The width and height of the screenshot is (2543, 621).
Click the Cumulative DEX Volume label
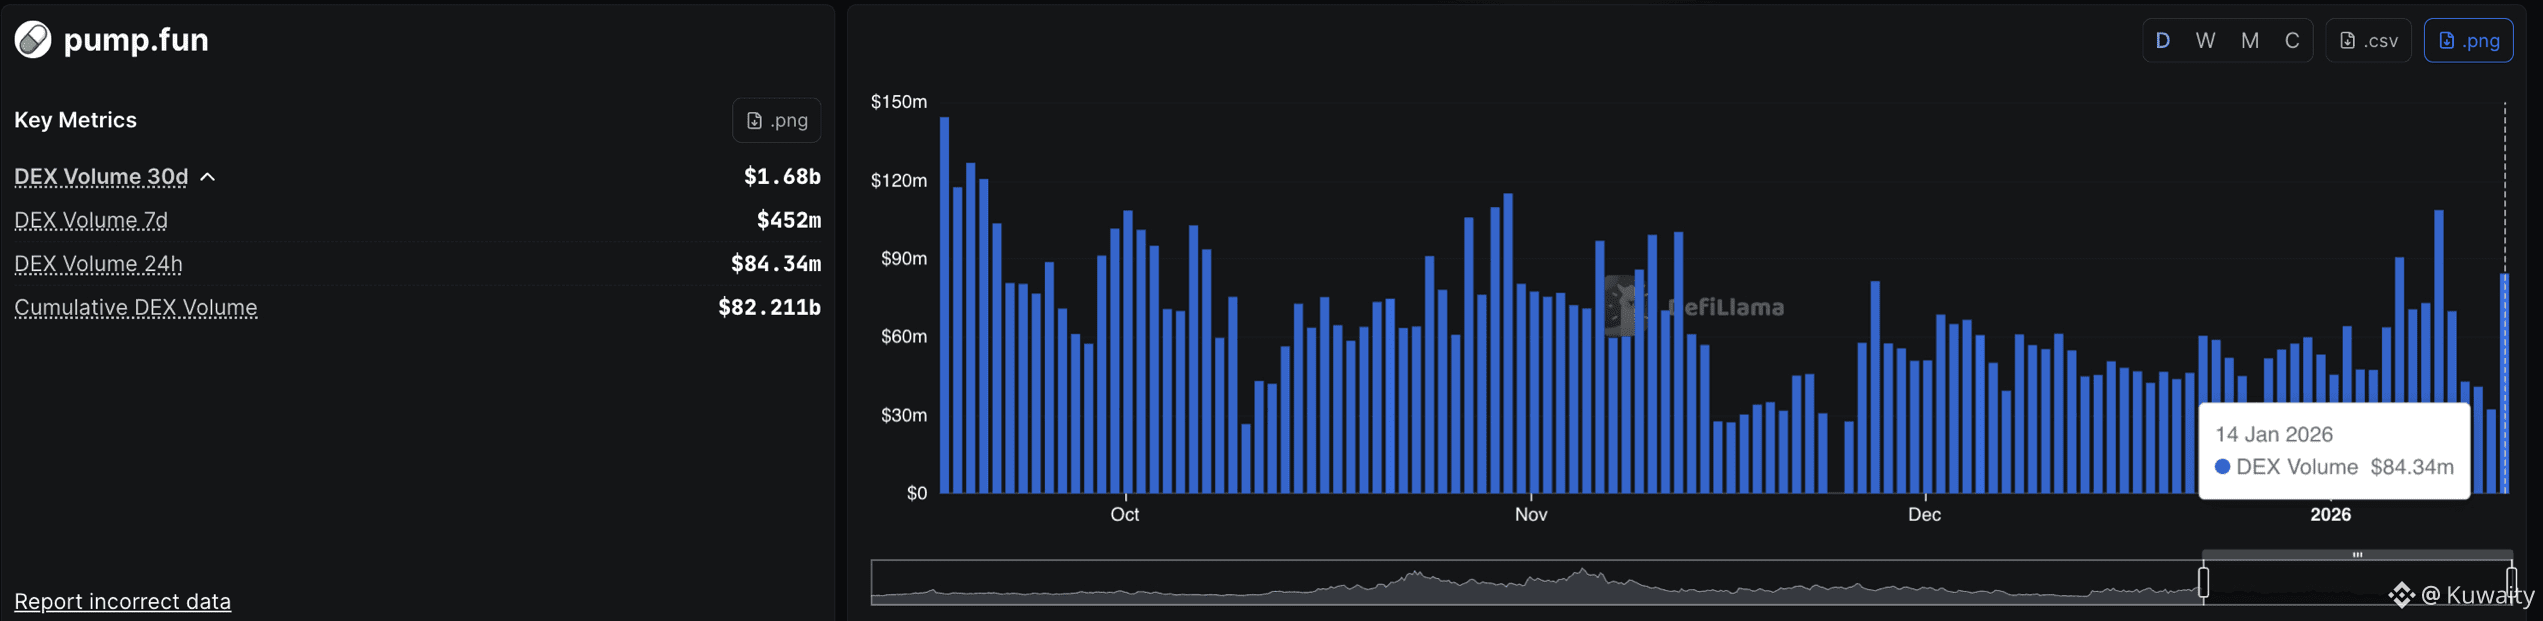[x=136, y=308]
